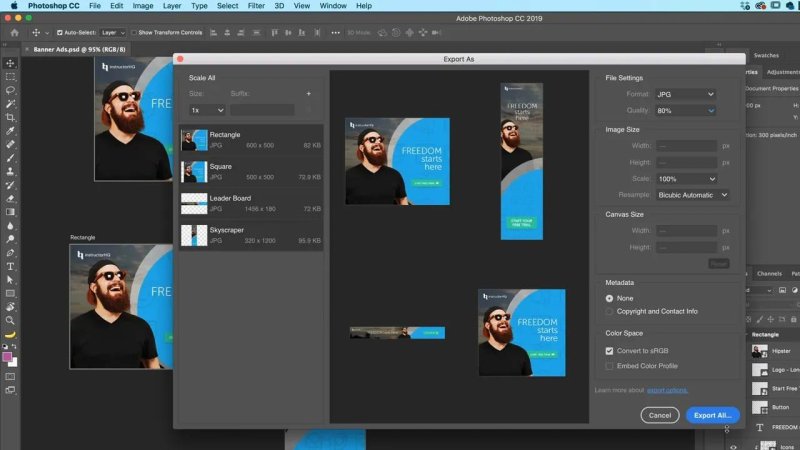Select the Blur tool

click(10, 226)
